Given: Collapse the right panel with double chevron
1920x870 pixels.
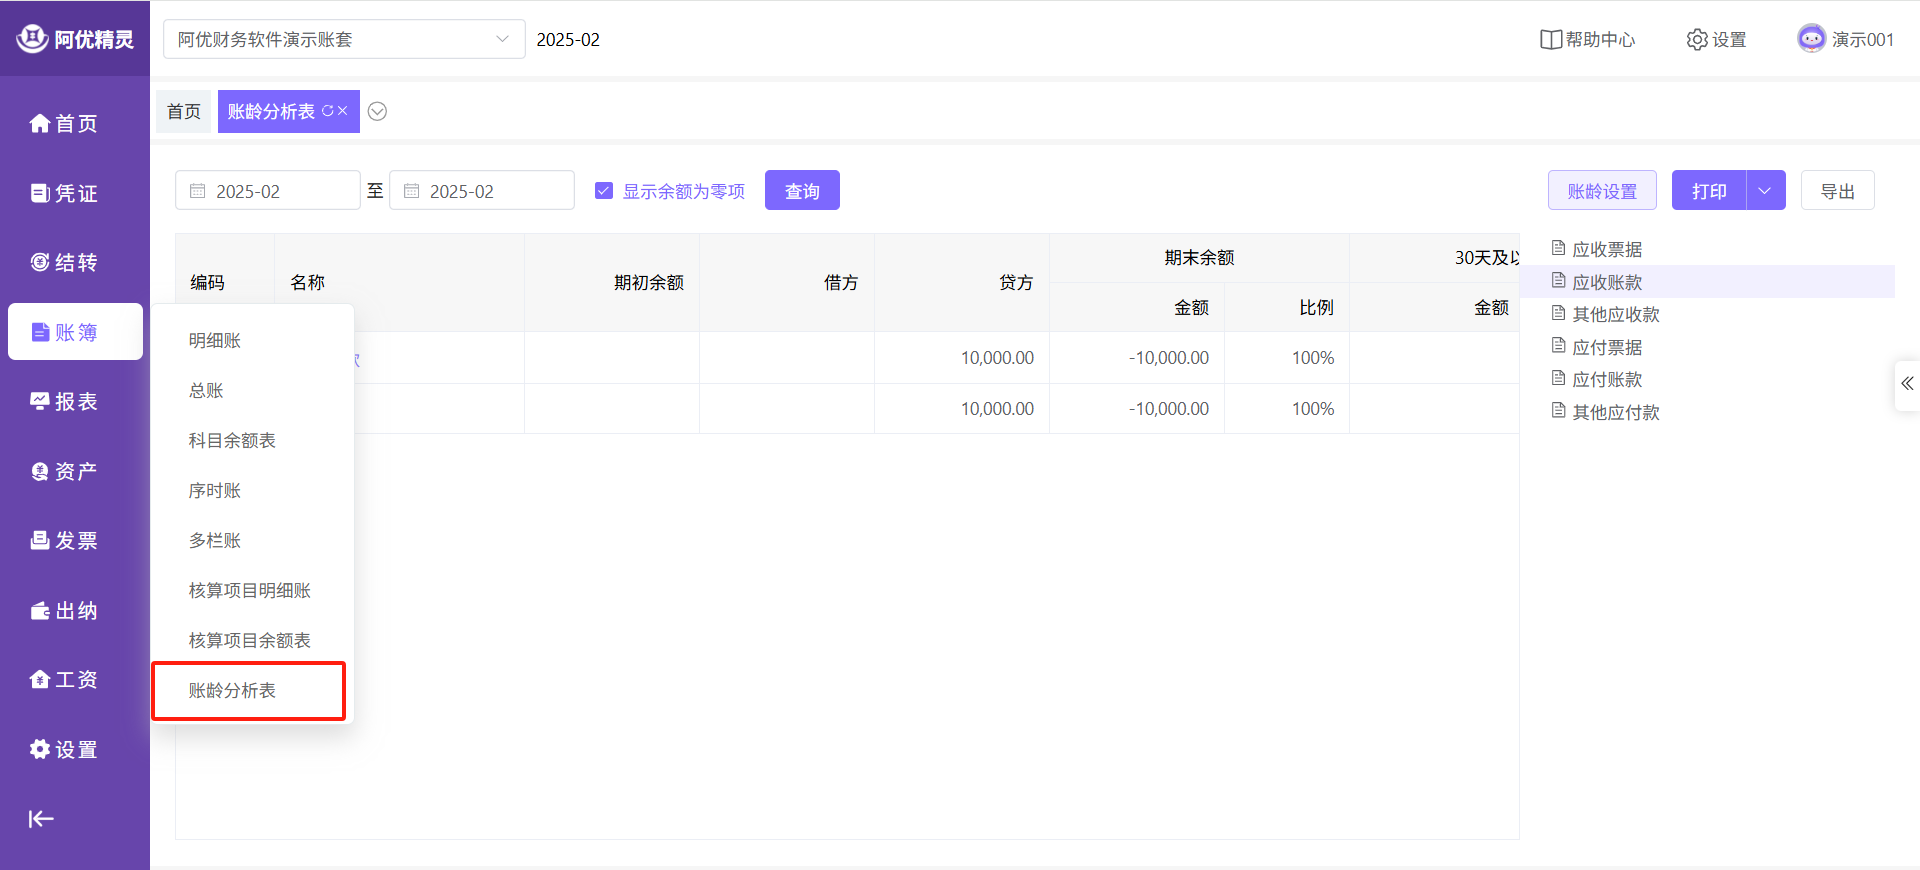Looking at the screenshot, I should 1907,384.
